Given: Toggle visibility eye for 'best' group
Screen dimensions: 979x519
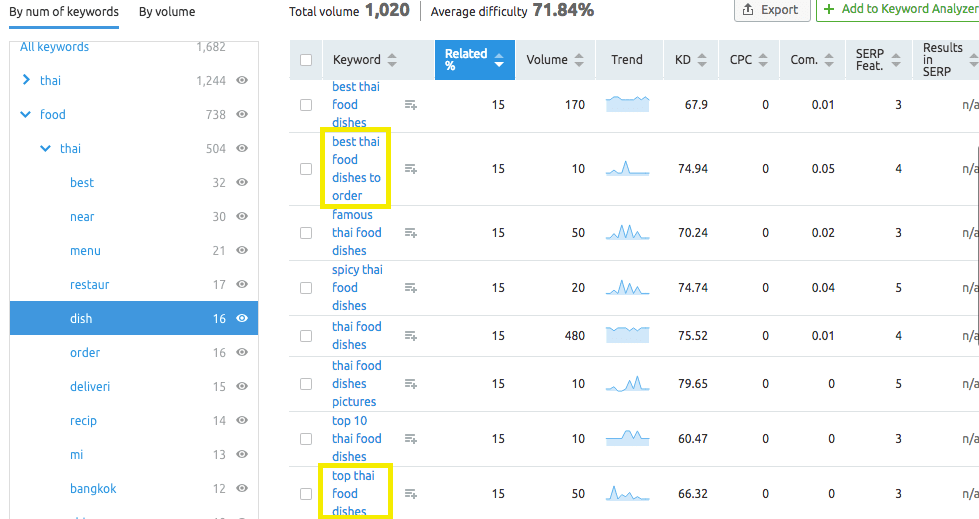Looking at the screenshot, I should pyautogui.click(x=242, y=182).
